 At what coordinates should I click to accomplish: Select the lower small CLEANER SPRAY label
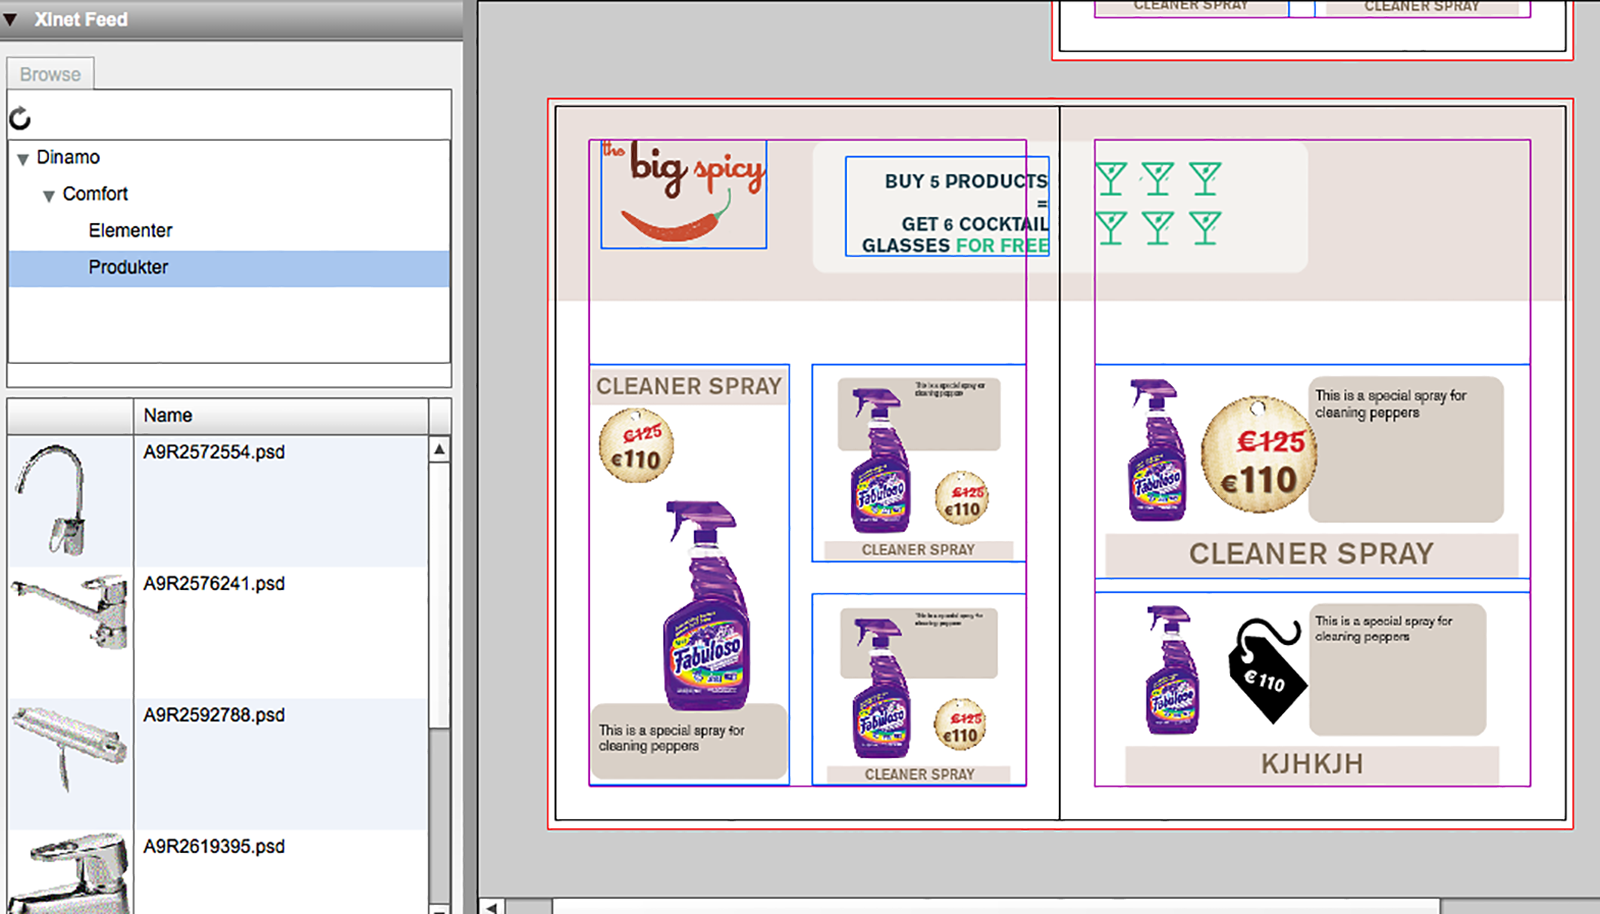[919, 775]
